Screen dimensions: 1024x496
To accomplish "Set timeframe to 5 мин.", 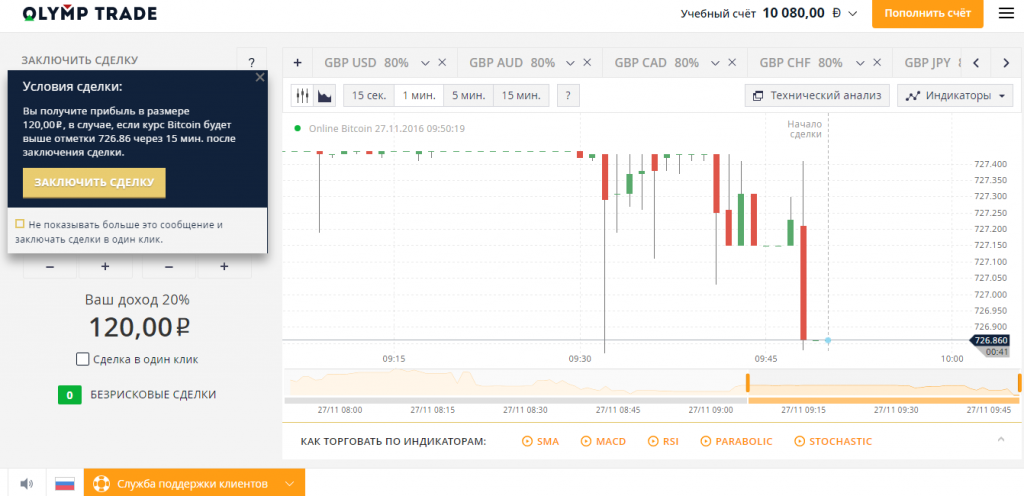I will pos(468,96).
